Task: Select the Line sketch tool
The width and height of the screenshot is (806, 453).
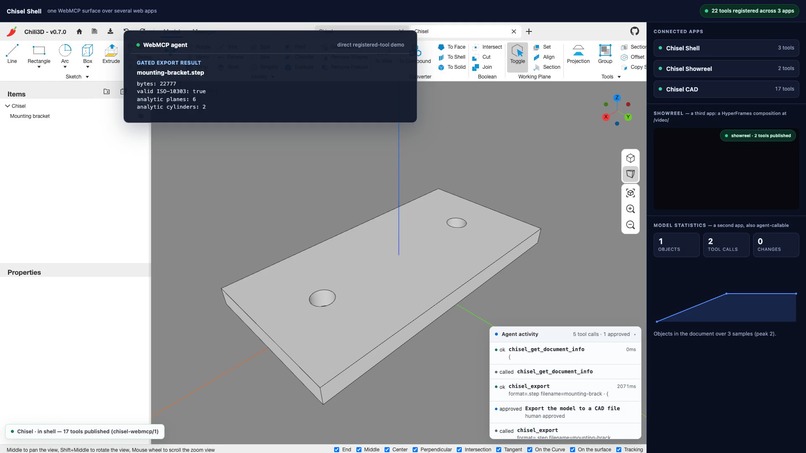Action: click(12, 54)
